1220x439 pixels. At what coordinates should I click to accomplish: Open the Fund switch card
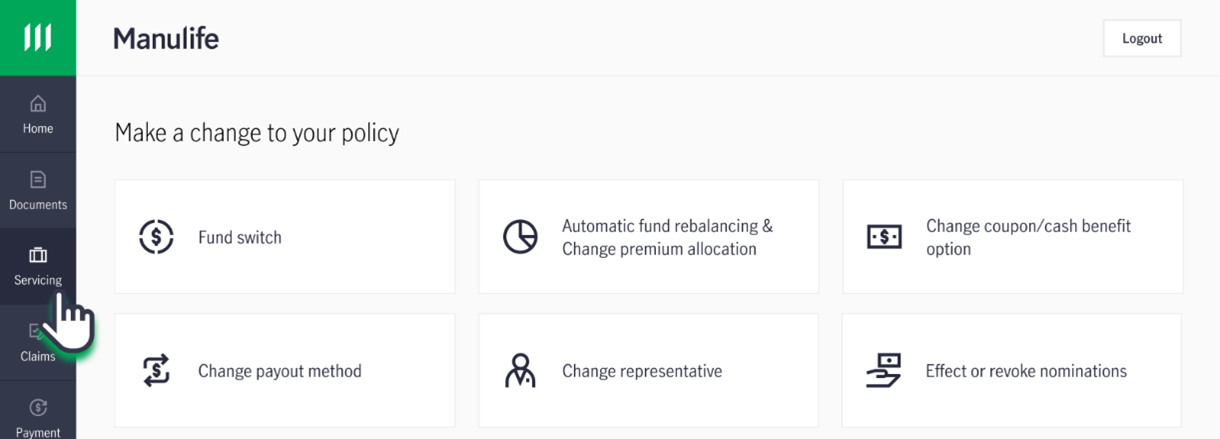pyautogui.click(x=285, y=237)
